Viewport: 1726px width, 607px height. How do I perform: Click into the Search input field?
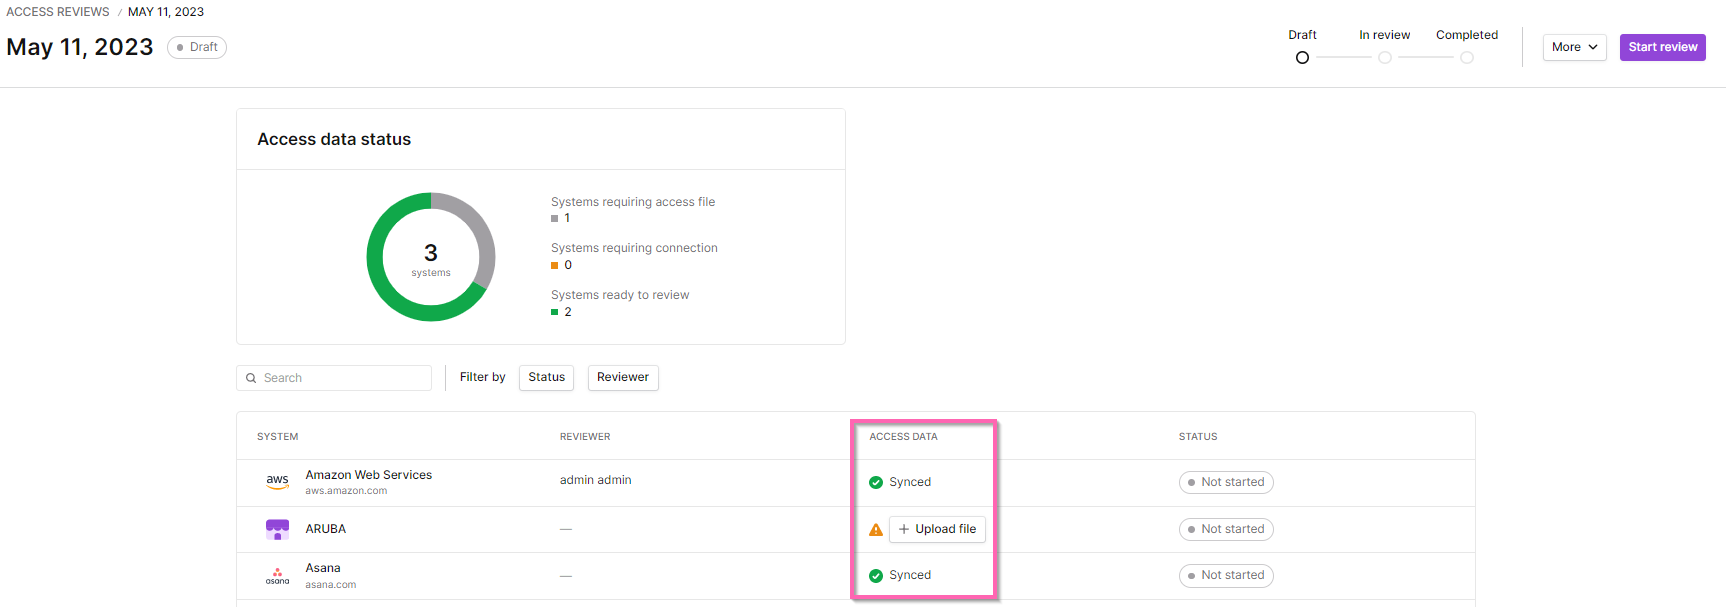(x=334, y=378)
